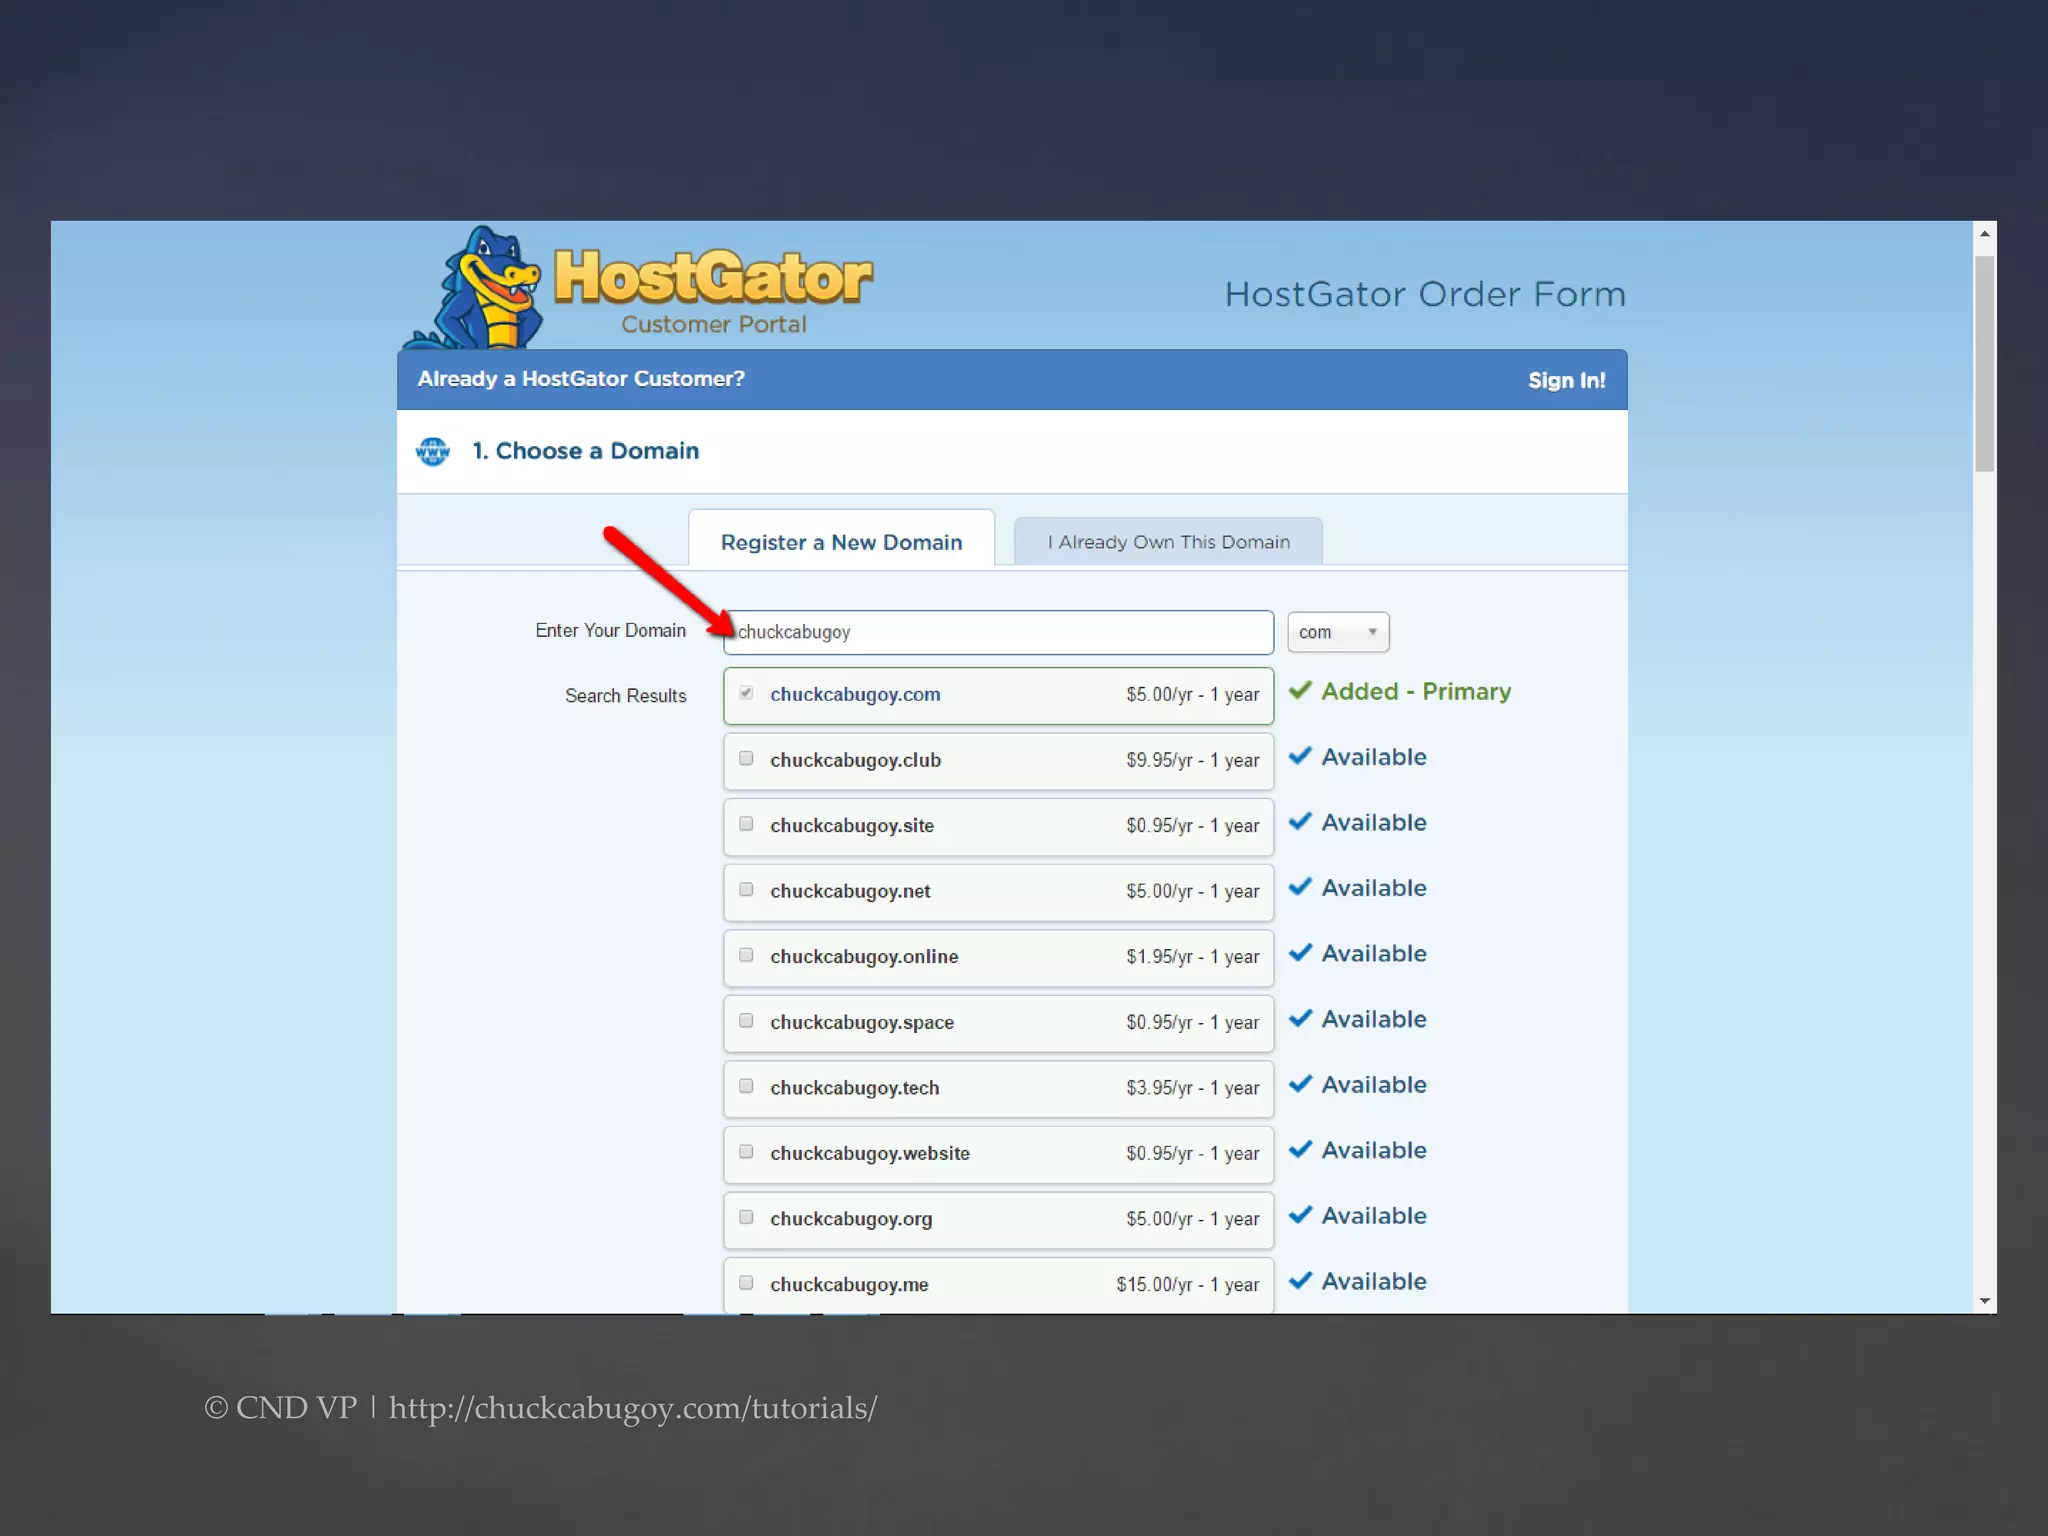The width and height of the screenshot is (2048, 1536).
Task: Check the chuckcabugoy.me checkbox
Action: (746, 1283)
